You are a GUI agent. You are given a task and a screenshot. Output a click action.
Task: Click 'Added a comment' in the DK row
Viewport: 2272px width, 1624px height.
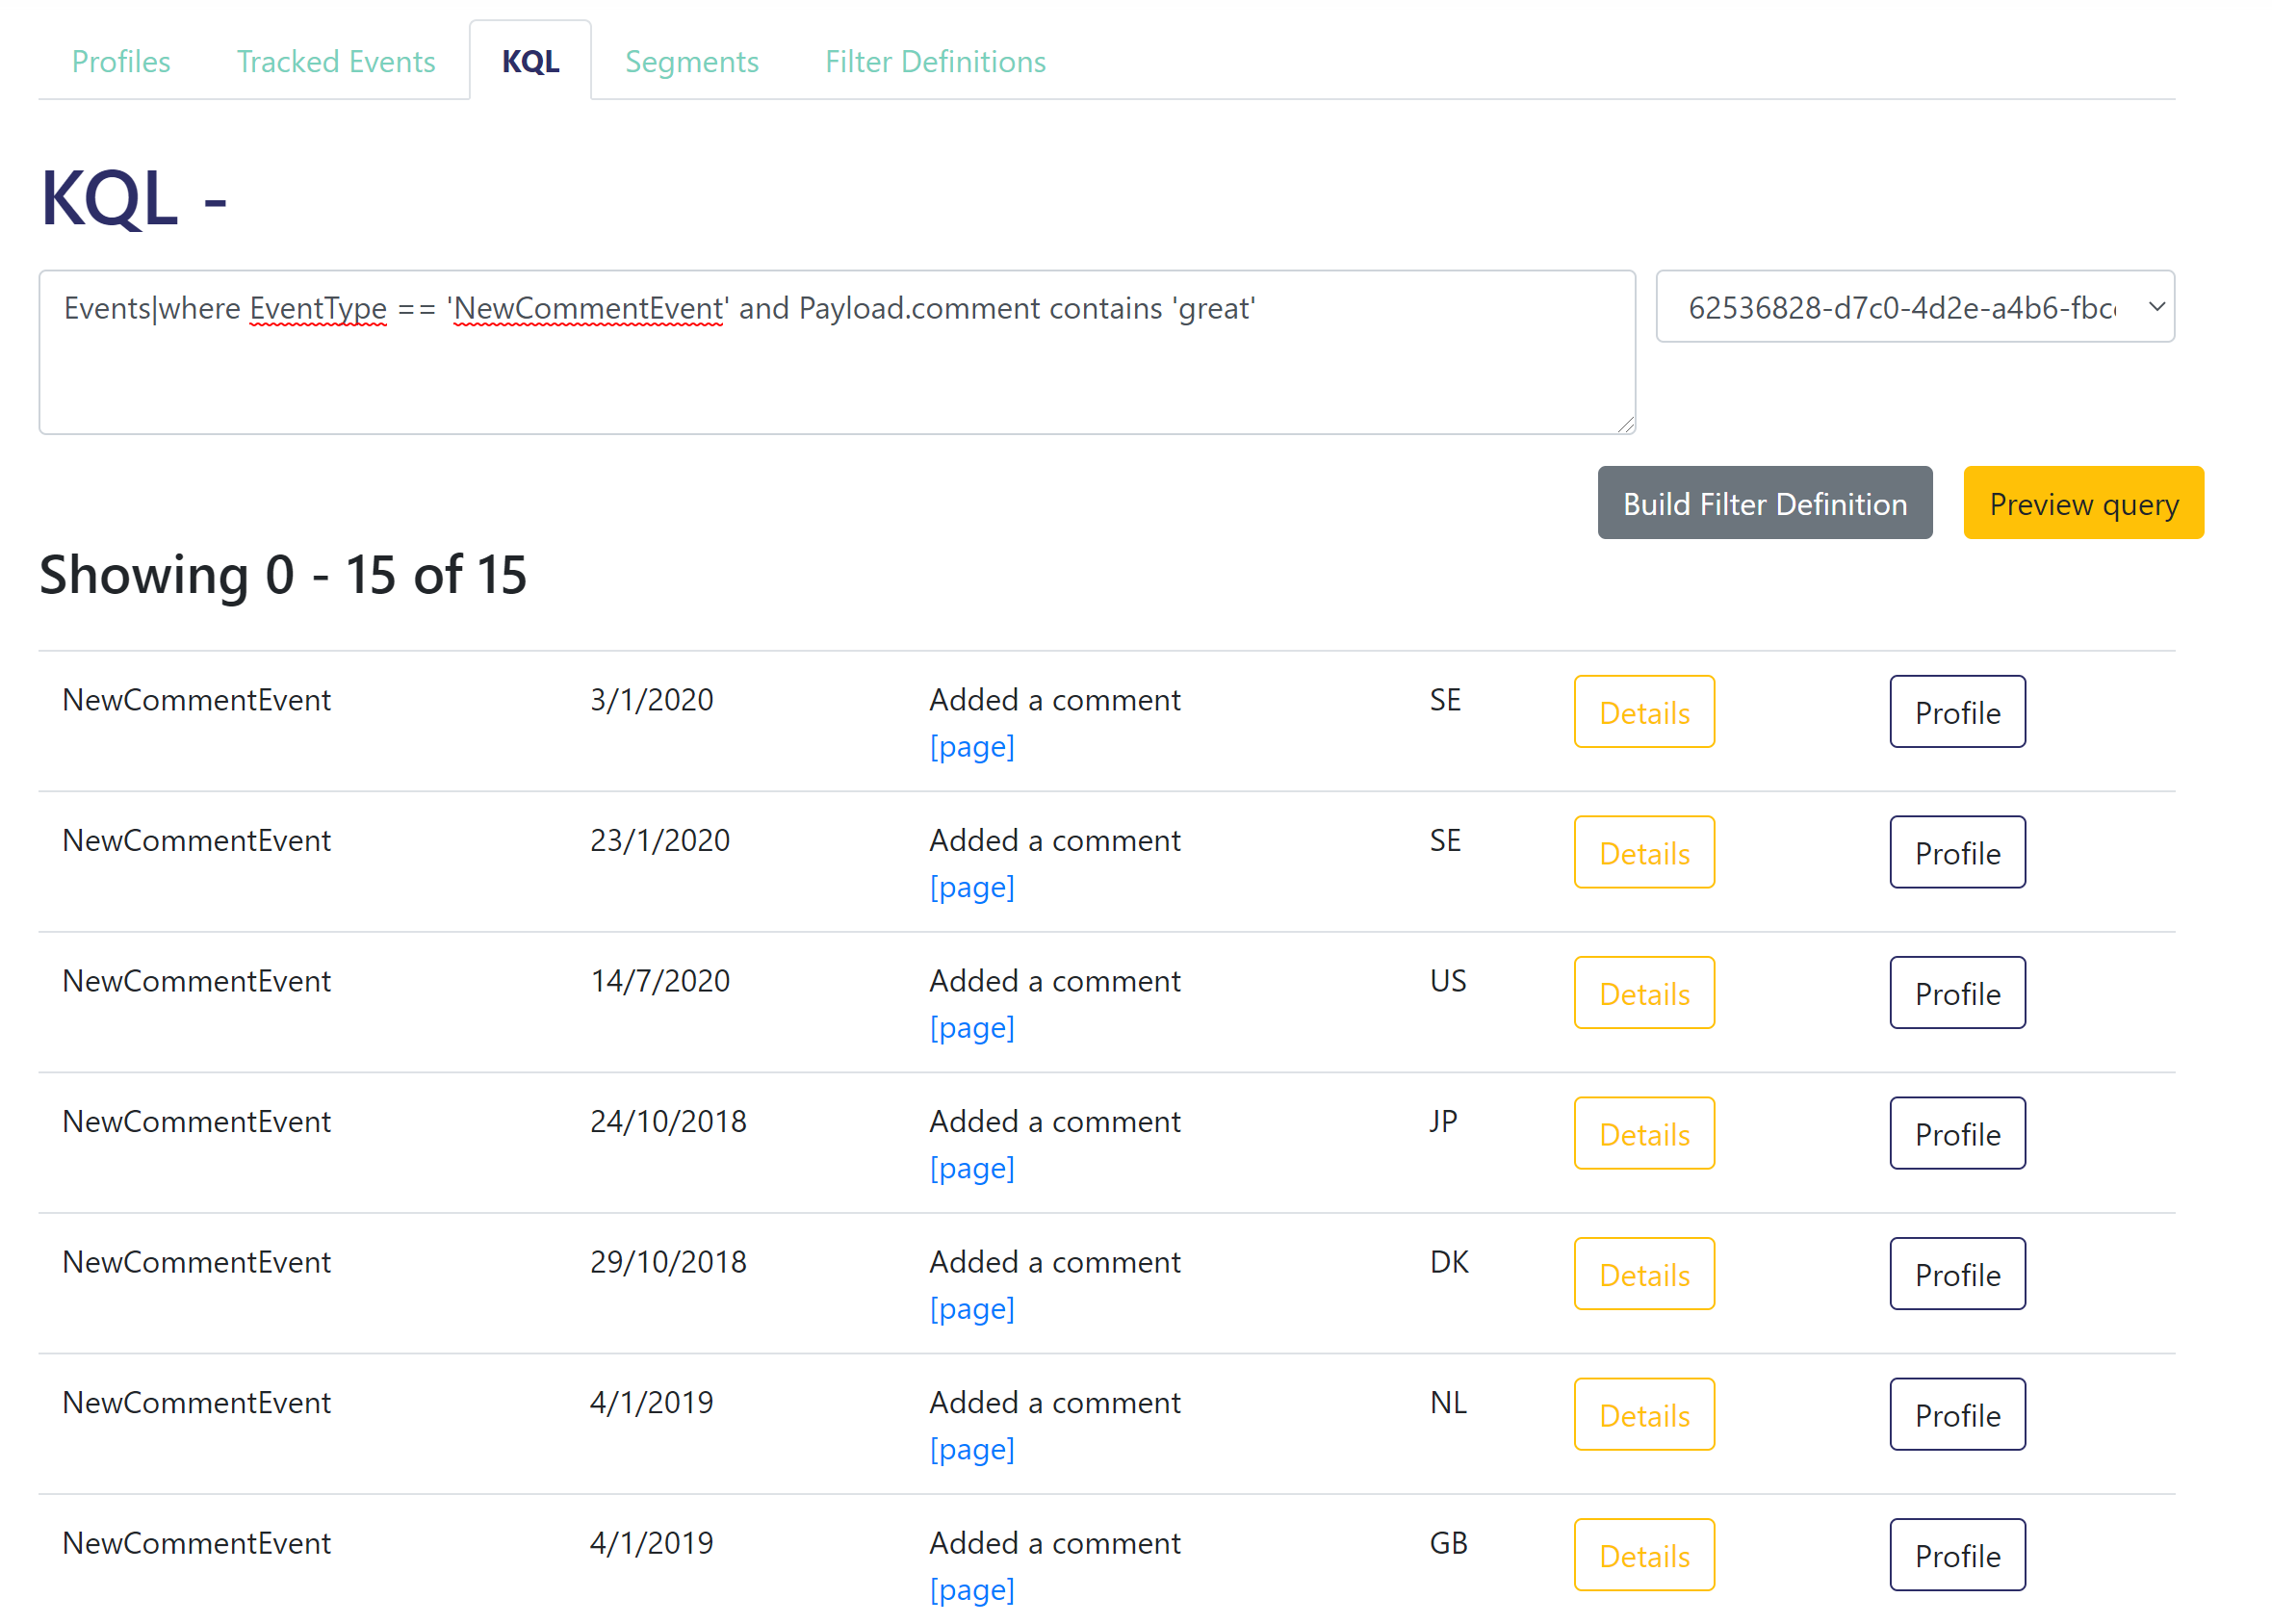tap(1055, 1262)
